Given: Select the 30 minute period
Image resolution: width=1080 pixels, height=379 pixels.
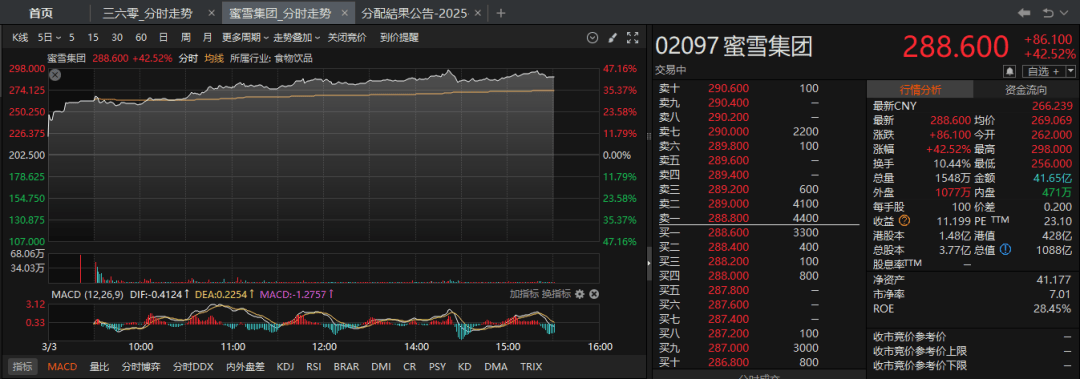Looking at the screenshot, I should (117, 38).
